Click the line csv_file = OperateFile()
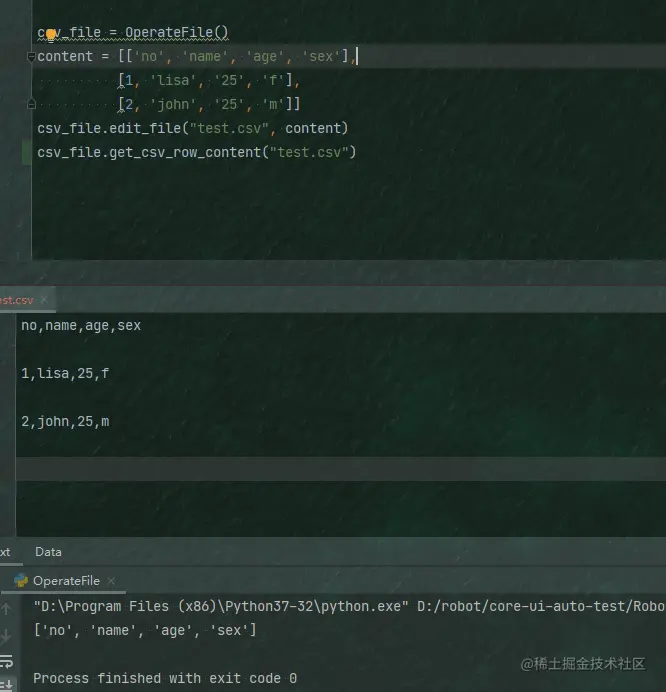The height and width of the screenshot is (692, 666). click(x=133, y=33)
